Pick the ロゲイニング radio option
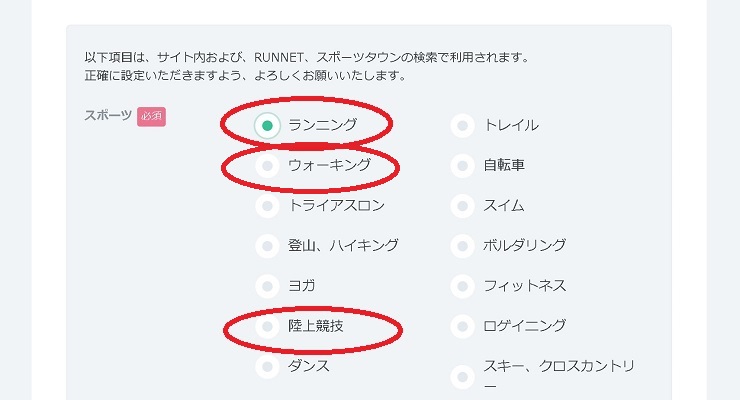Viewport: 740px width, 400px height. (462, 326)
